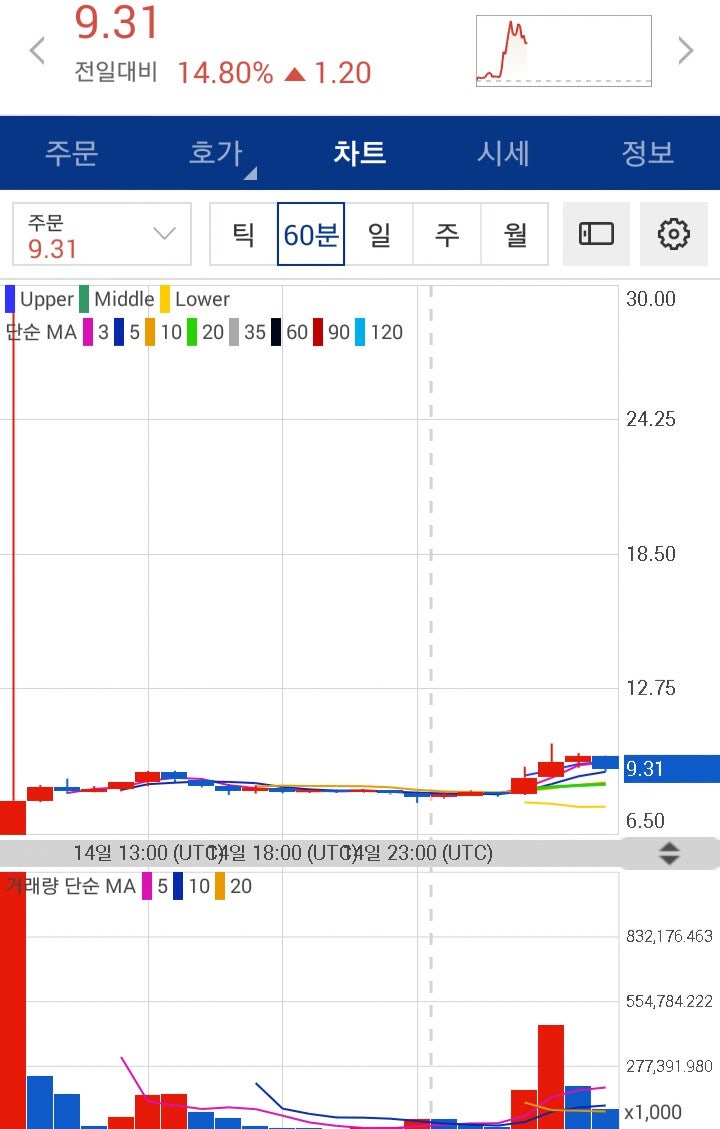Switch to the 시세 tab
The height and width of the screenshot is (1129, 720).
[504, 153]
